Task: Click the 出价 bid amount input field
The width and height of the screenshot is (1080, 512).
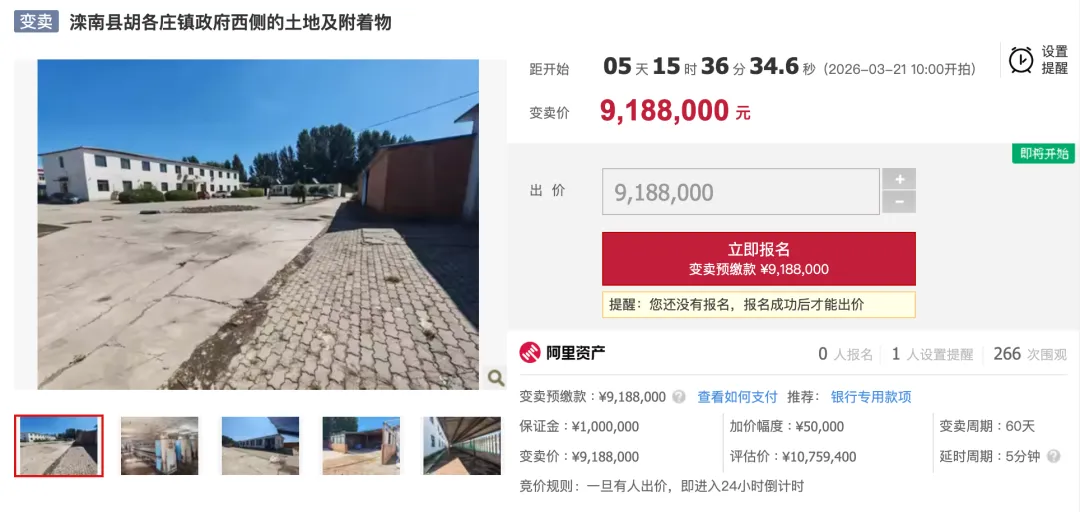Action: [x=740, y=192]
